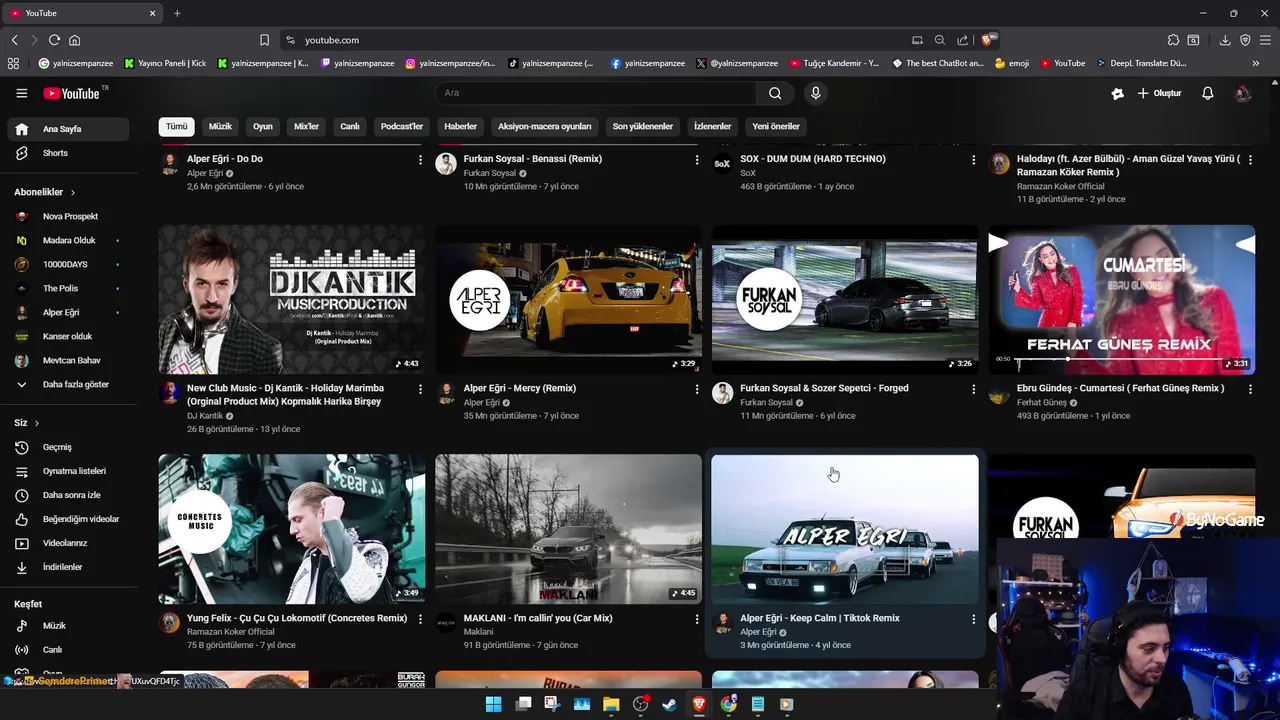The image size is (1280, 720).
Task: Open Kanser olduk subscription
Action: (x=68, y=336)
